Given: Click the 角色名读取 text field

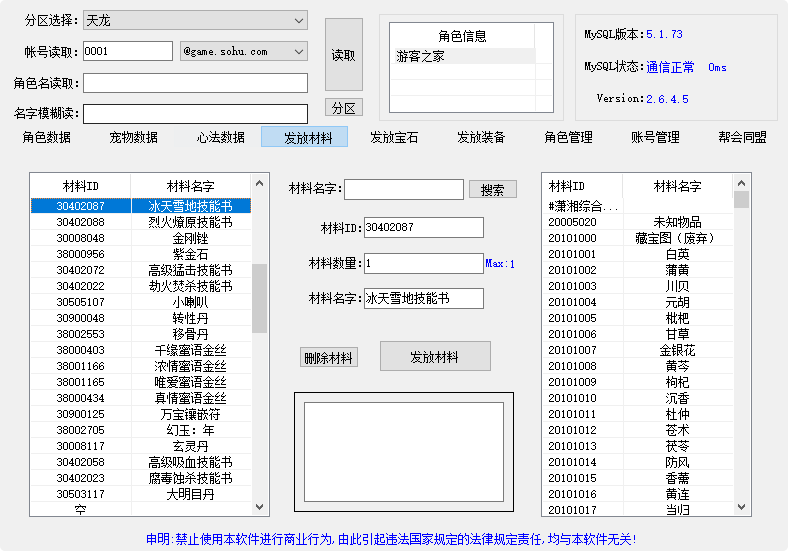Looking at the screenshot, I should 195,83.
